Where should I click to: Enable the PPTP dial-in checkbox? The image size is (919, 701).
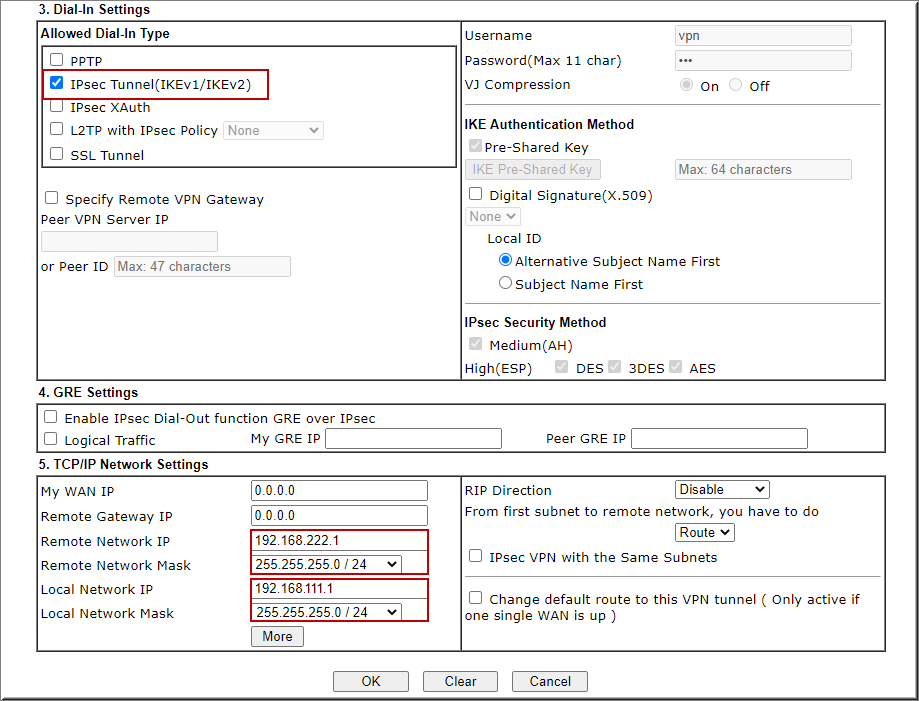[57, 60]
